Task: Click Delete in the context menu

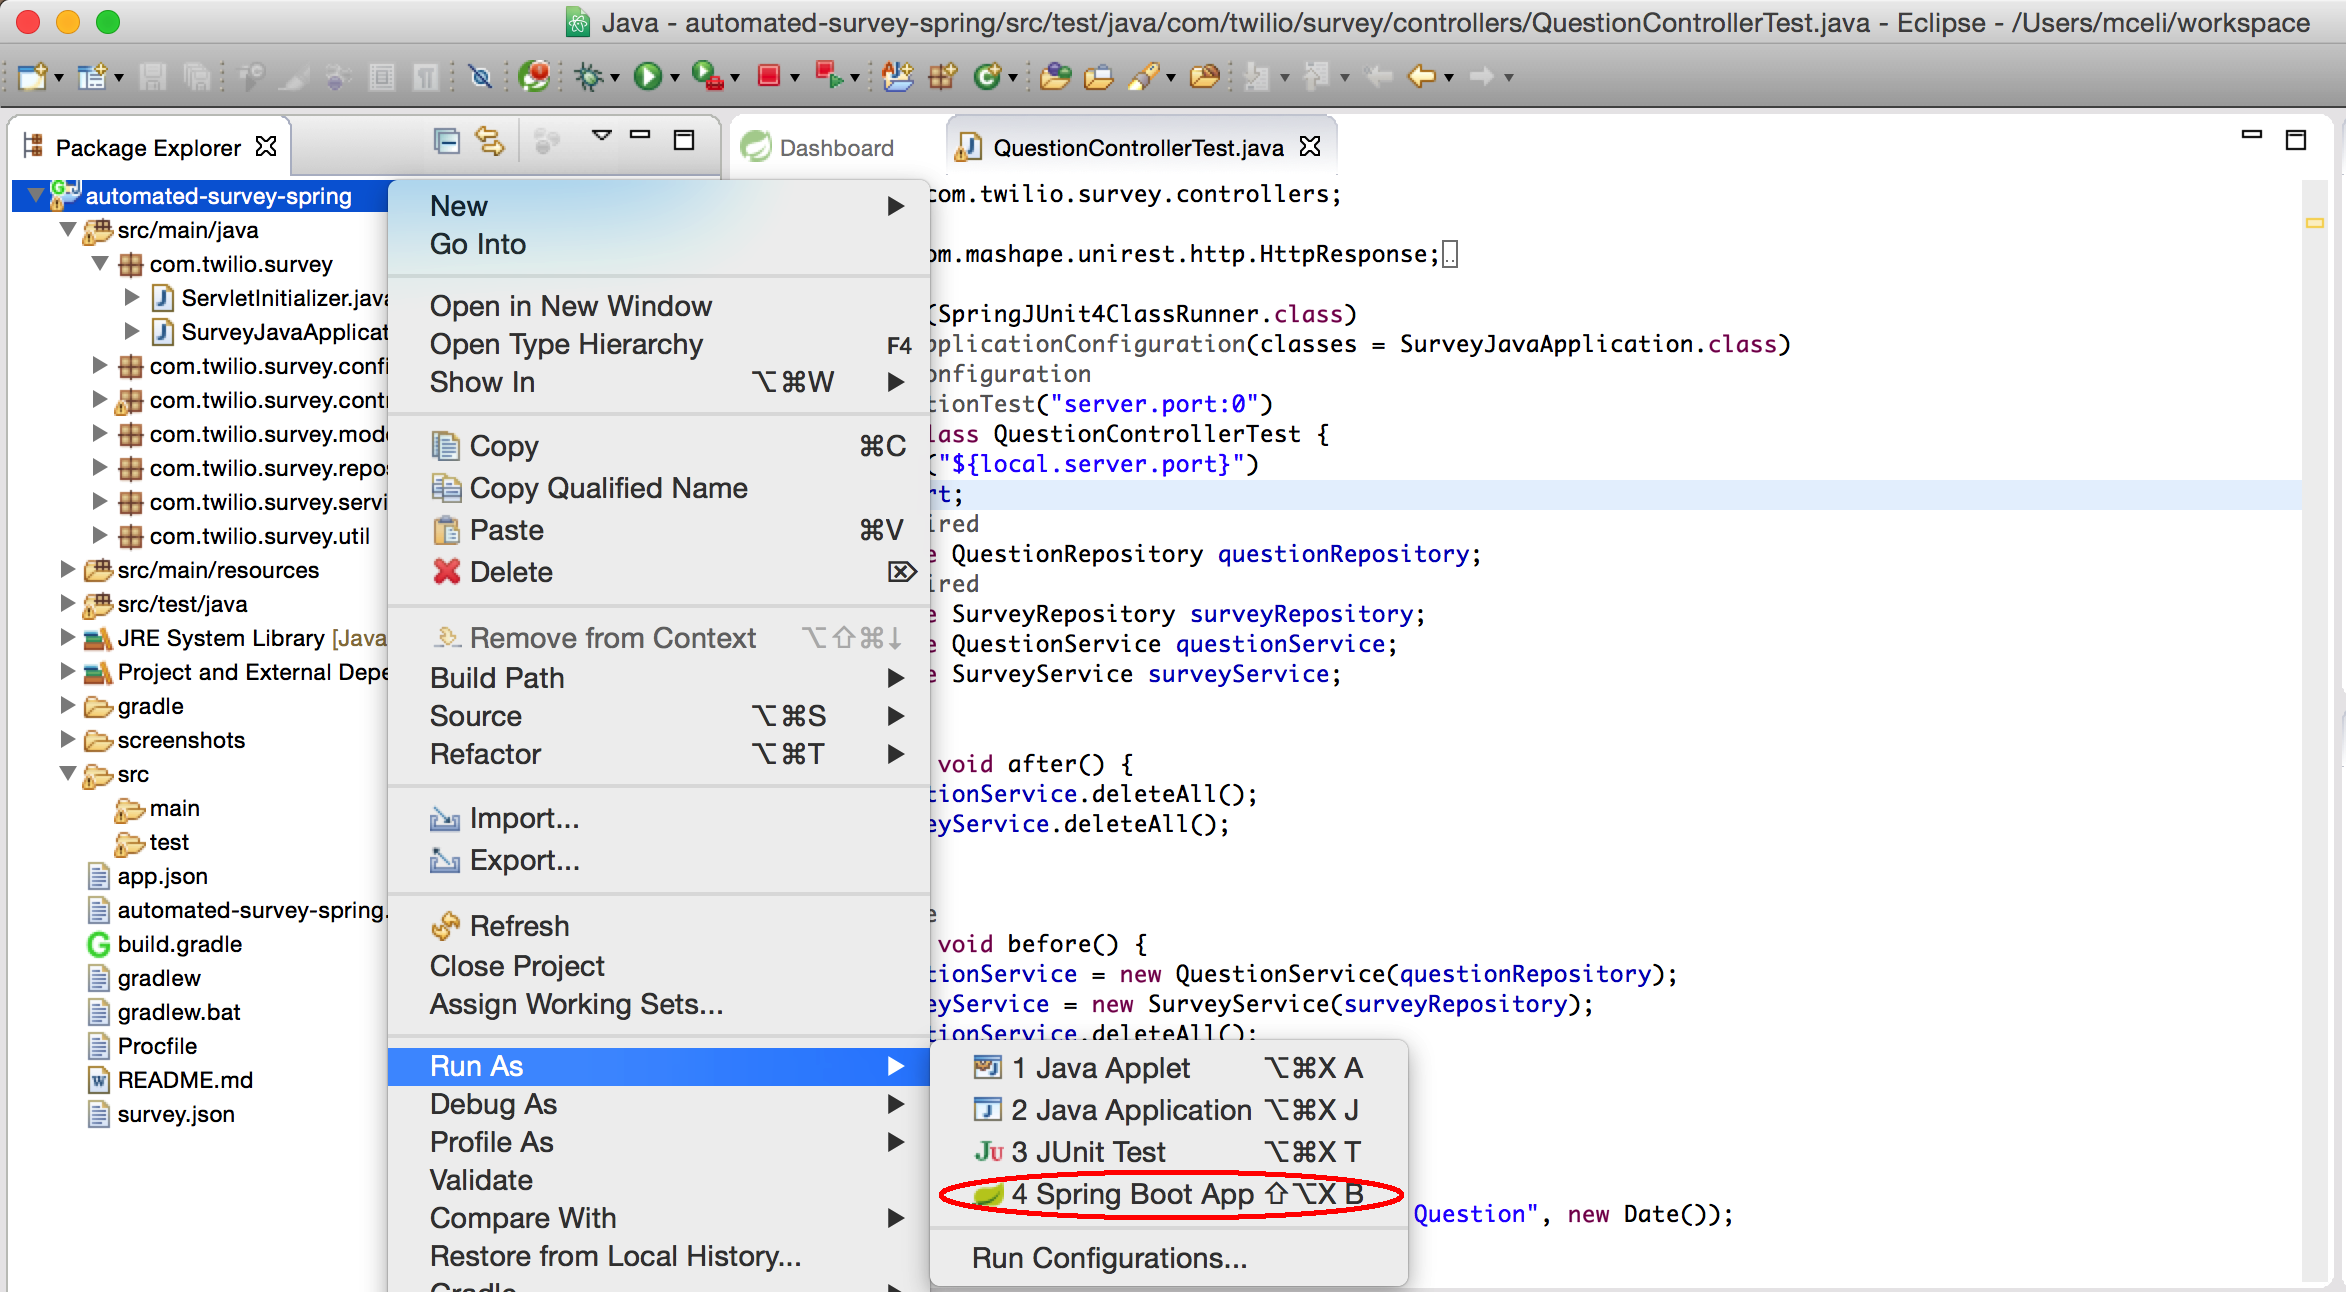Action: (x=659, y=572)
